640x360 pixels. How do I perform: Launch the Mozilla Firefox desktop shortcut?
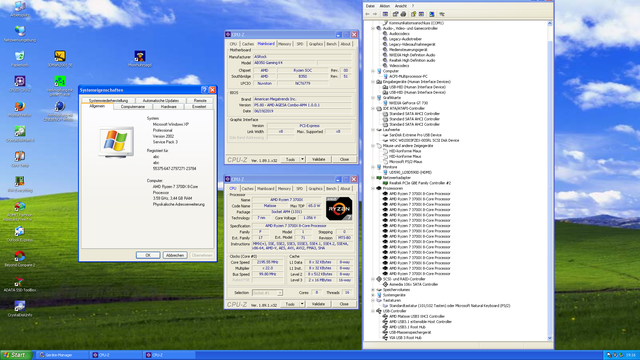20,109
